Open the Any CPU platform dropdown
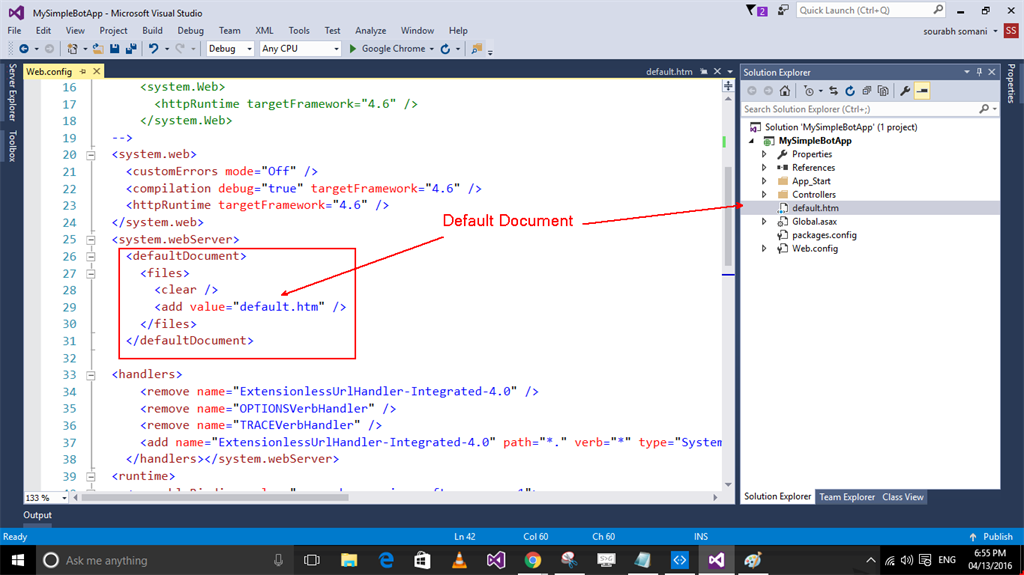Viewport: 1024px width, 575px height. pos(298,48)
